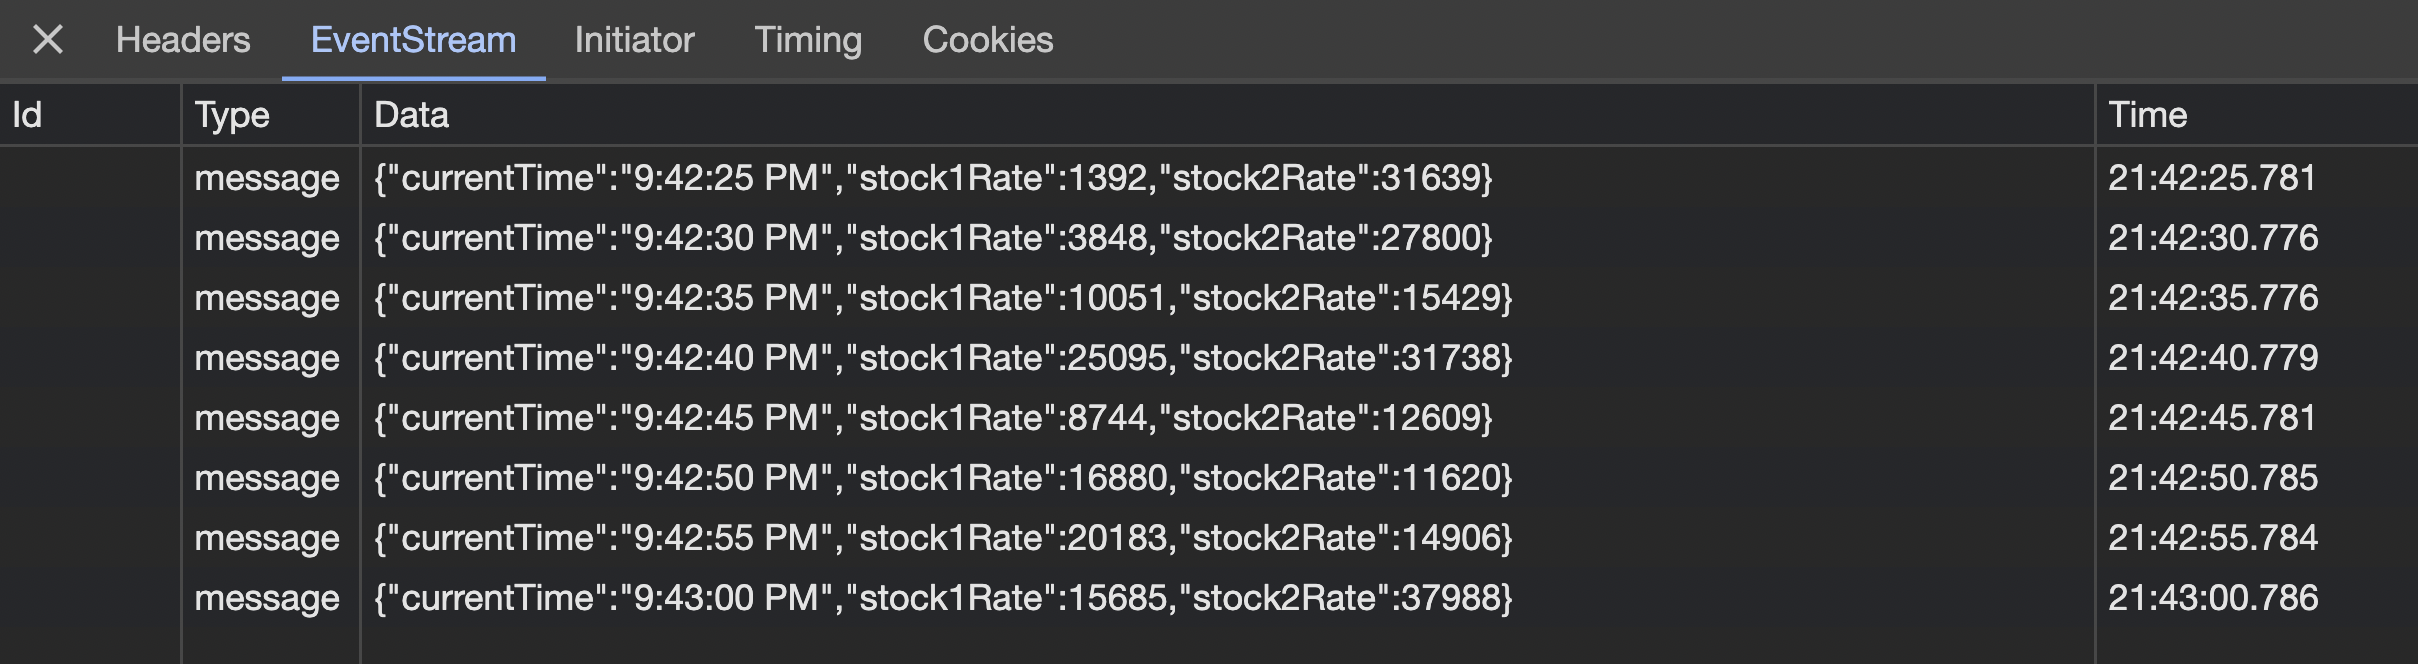The height and width of the screenshot is (664, 2418).
Task: Click the Time column header
Action: coord(2147,115)
